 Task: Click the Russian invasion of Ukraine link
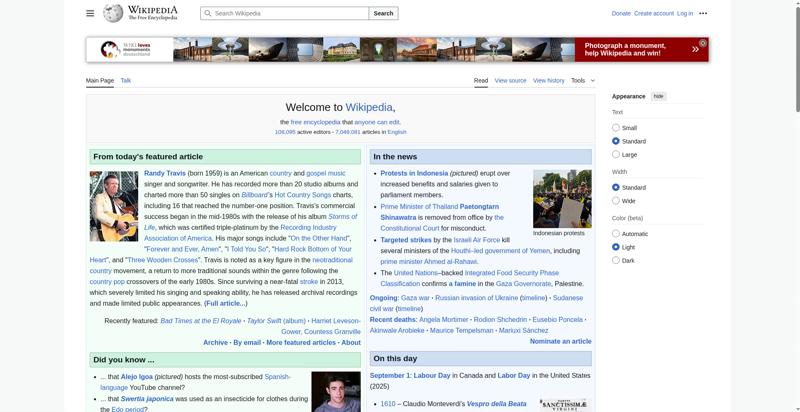(477, 298)
